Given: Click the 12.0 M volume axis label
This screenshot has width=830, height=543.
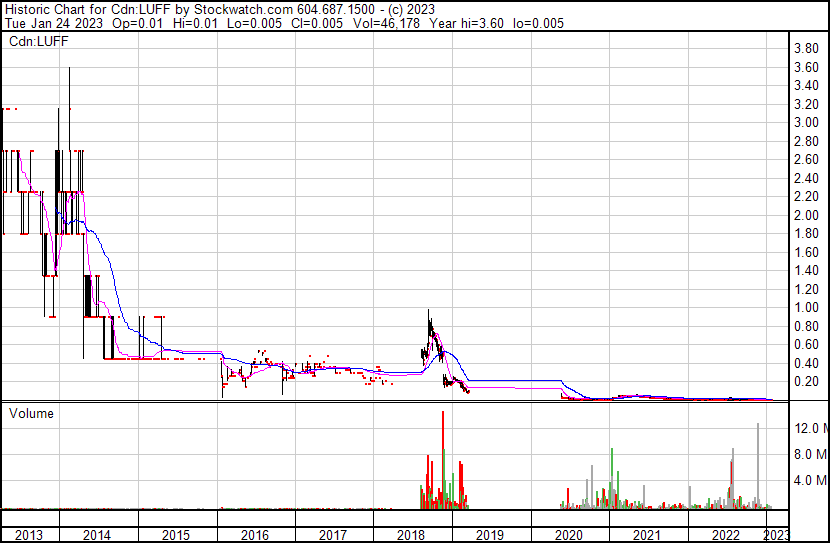Looking at the screenshot, I should (x=810, y=428).
